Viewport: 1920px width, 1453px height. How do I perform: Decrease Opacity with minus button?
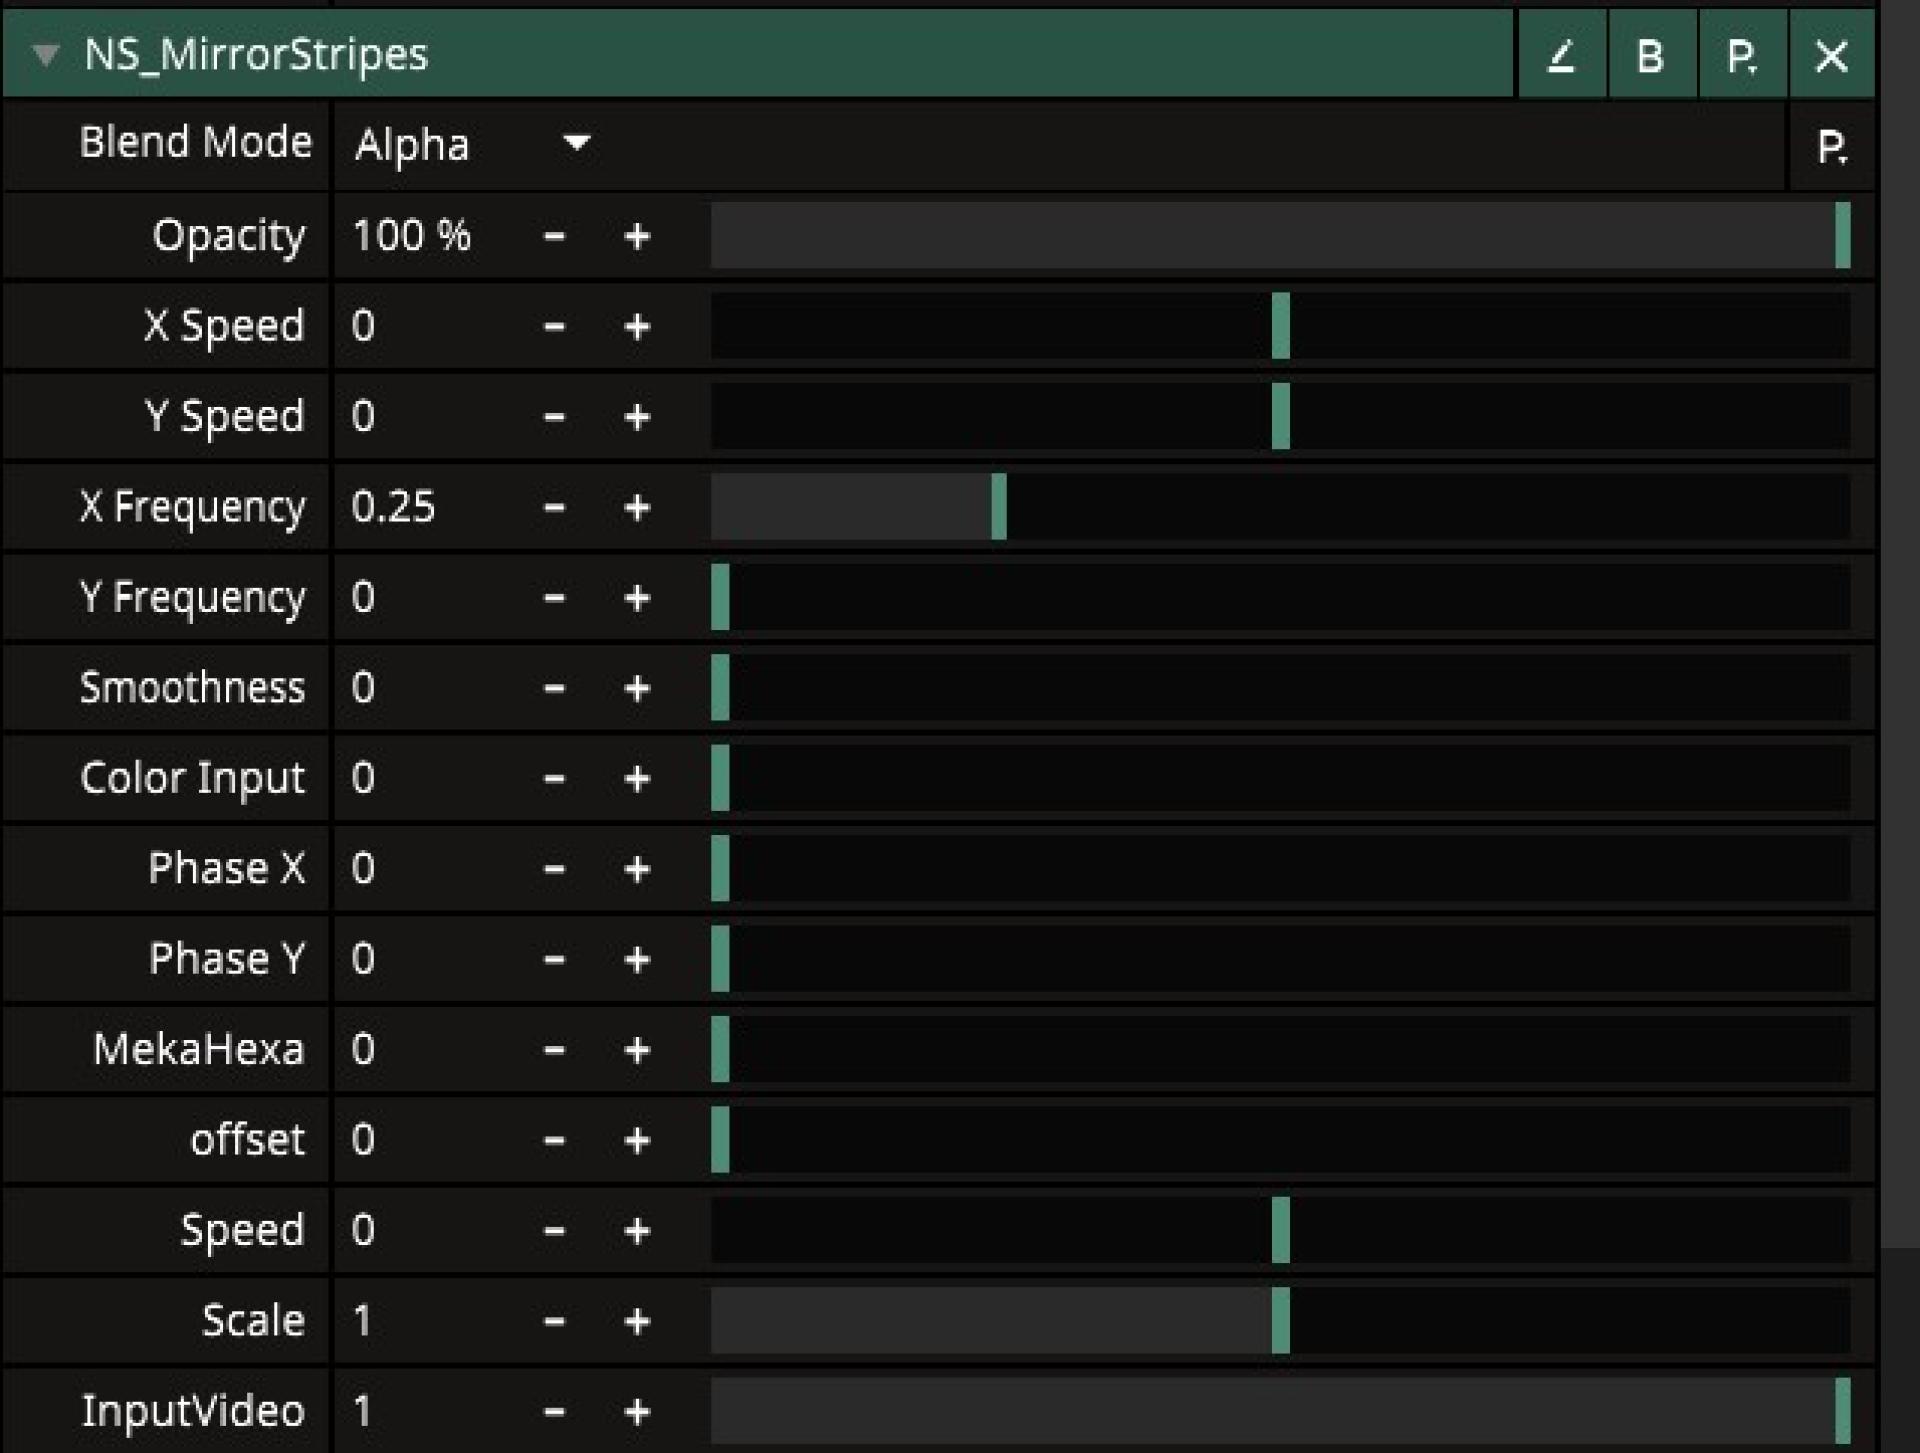click(554, 237)
